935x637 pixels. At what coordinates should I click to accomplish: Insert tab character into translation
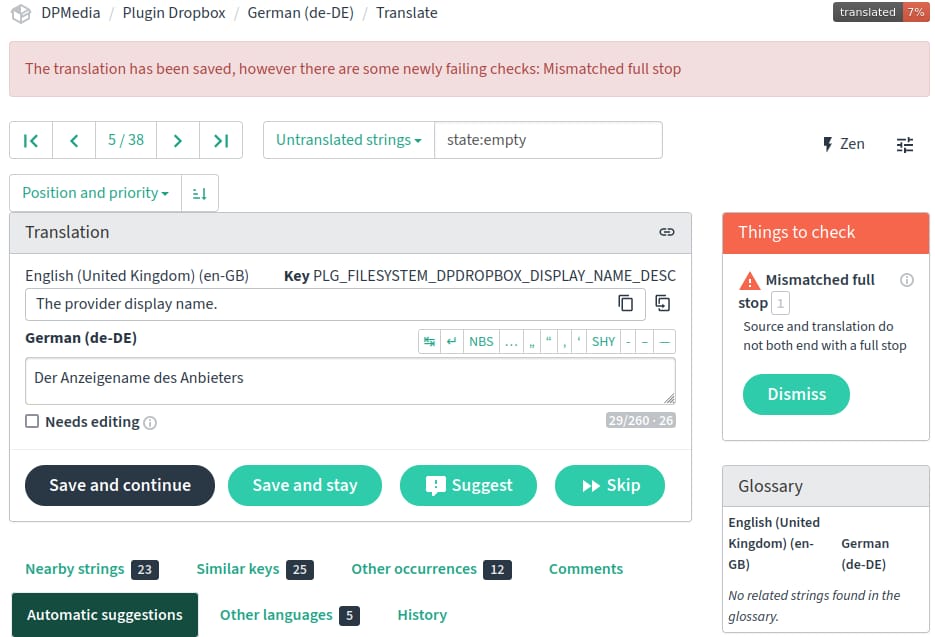coord(430,341)
